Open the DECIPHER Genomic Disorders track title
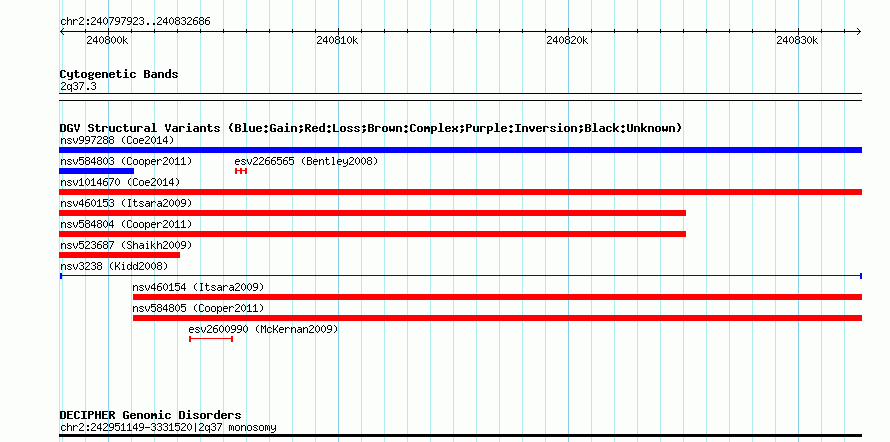Viewport: 890px width, 442px height. pos(150,415)
